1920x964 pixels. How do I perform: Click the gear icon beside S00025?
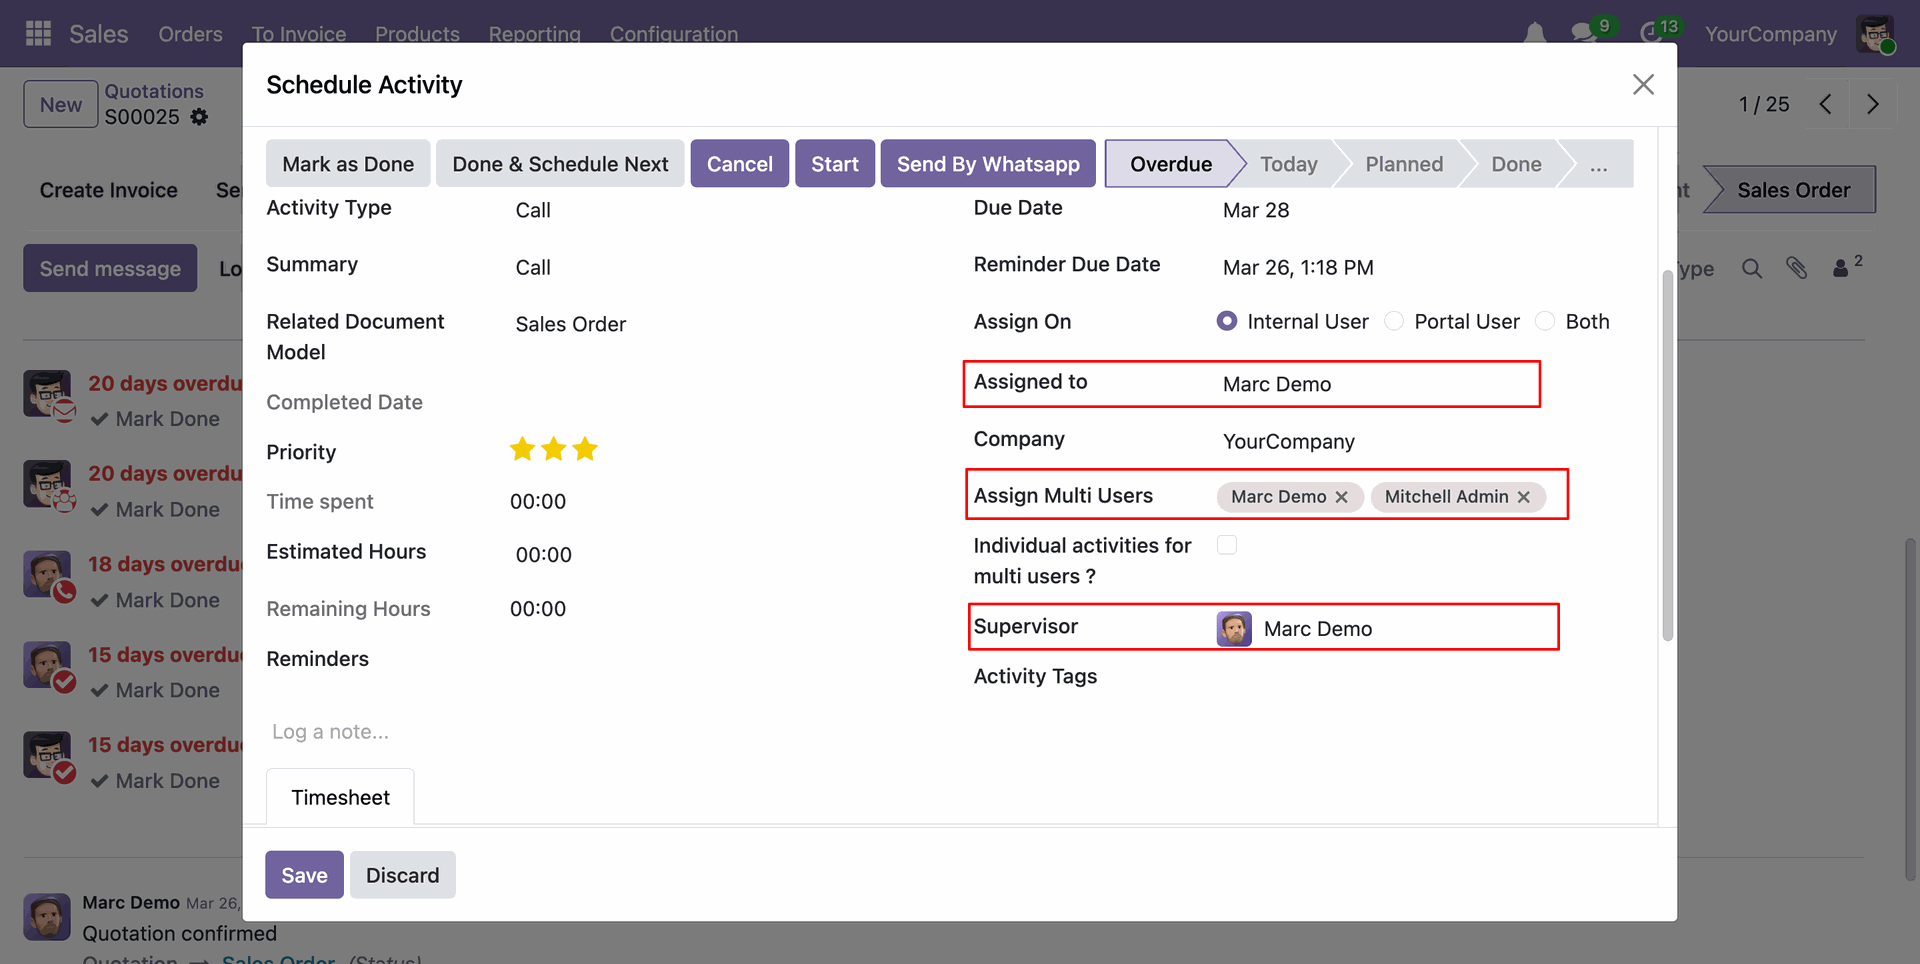(x=200, y=117)
